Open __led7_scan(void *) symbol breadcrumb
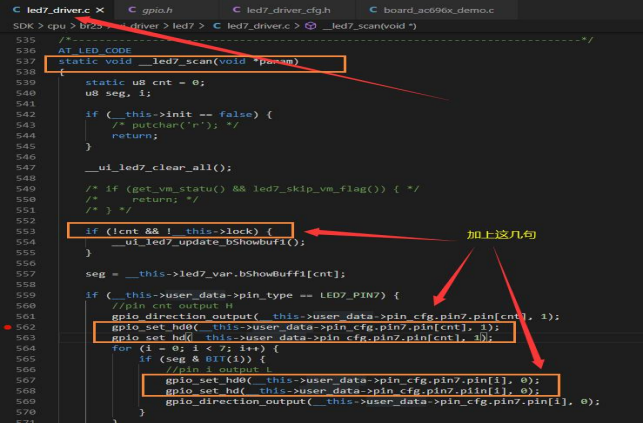Viewport: 643px width, 423px height. (x=369, y=26)
